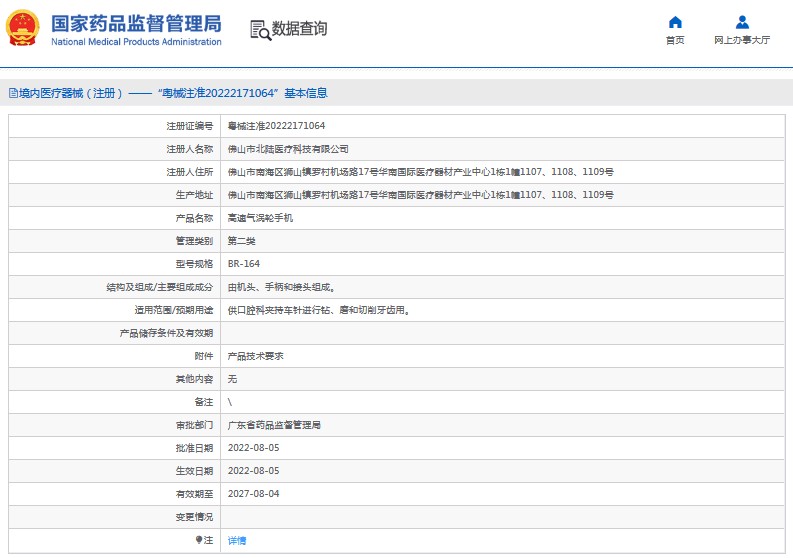793x558 pixels.
Task: Click registration number 粤械注准20222171064 in table
Action: [x=276, y=126]
